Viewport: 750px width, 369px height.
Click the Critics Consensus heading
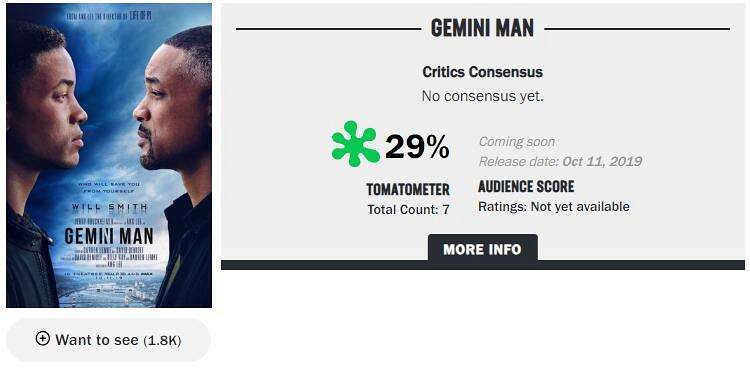tap(483, 72)
